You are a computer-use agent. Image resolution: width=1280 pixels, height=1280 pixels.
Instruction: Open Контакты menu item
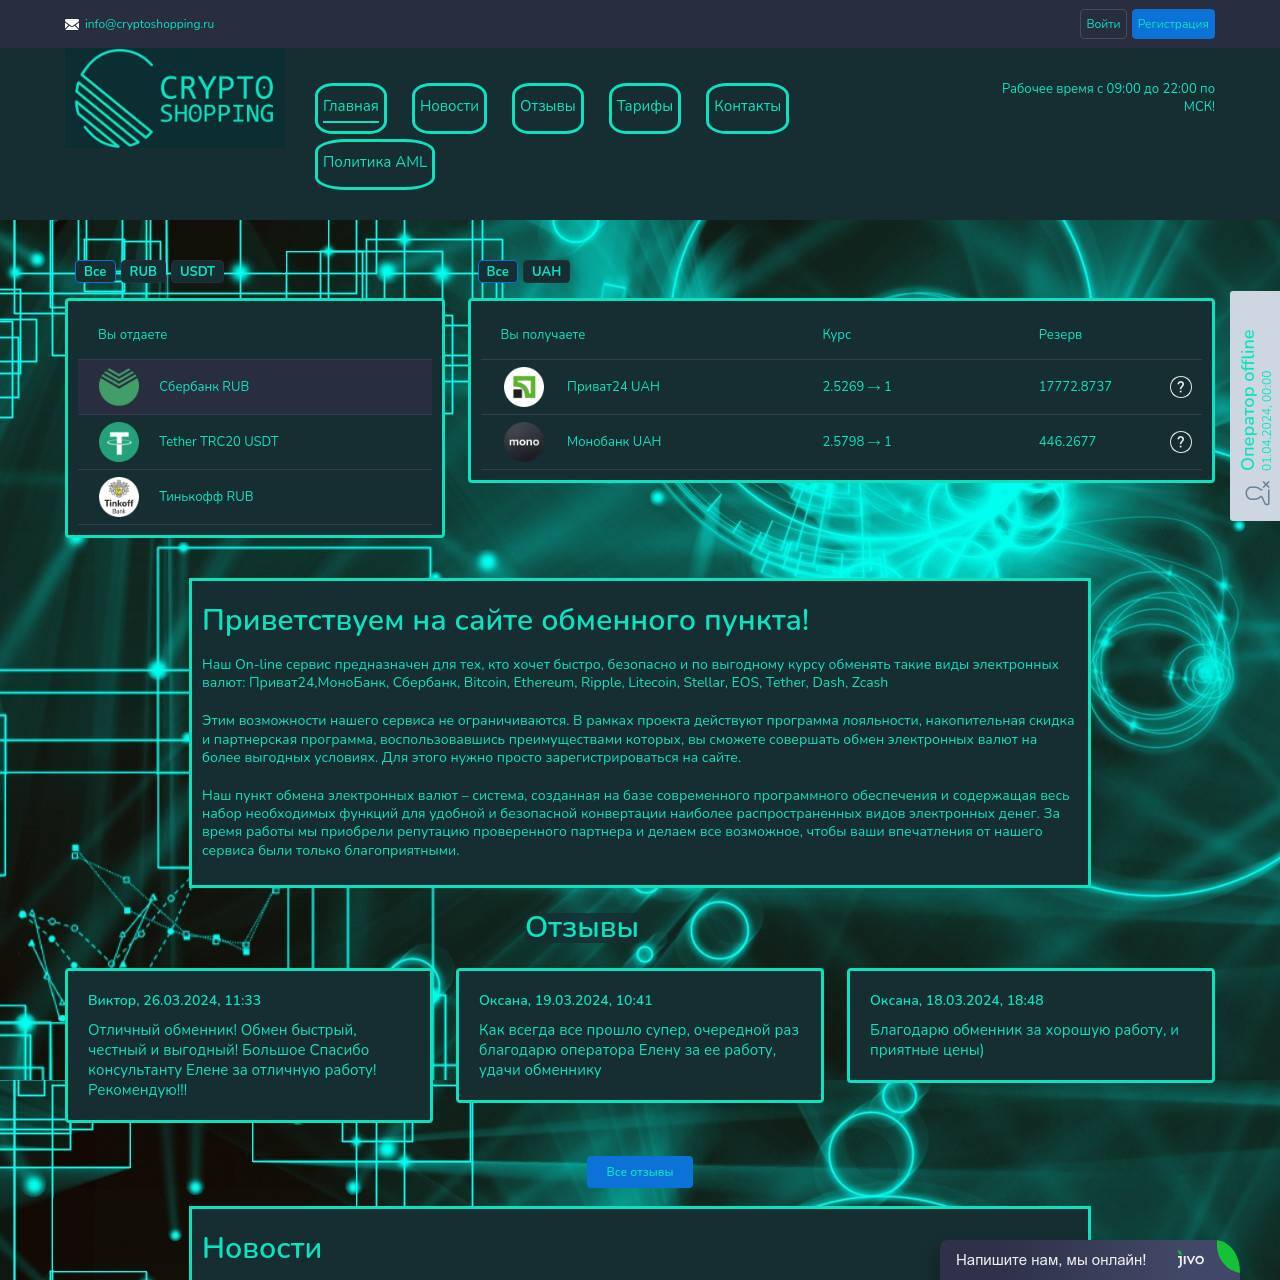(747, 107)
